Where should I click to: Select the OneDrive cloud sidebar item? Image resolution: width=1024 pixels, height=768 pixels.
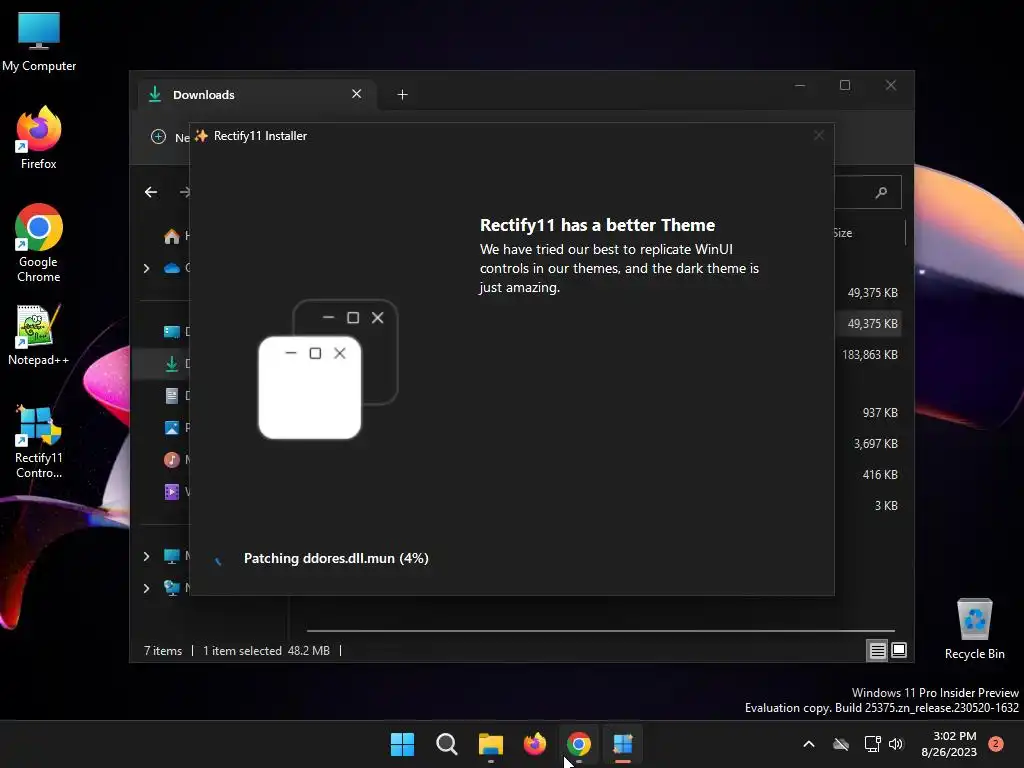tap(172, 268)
